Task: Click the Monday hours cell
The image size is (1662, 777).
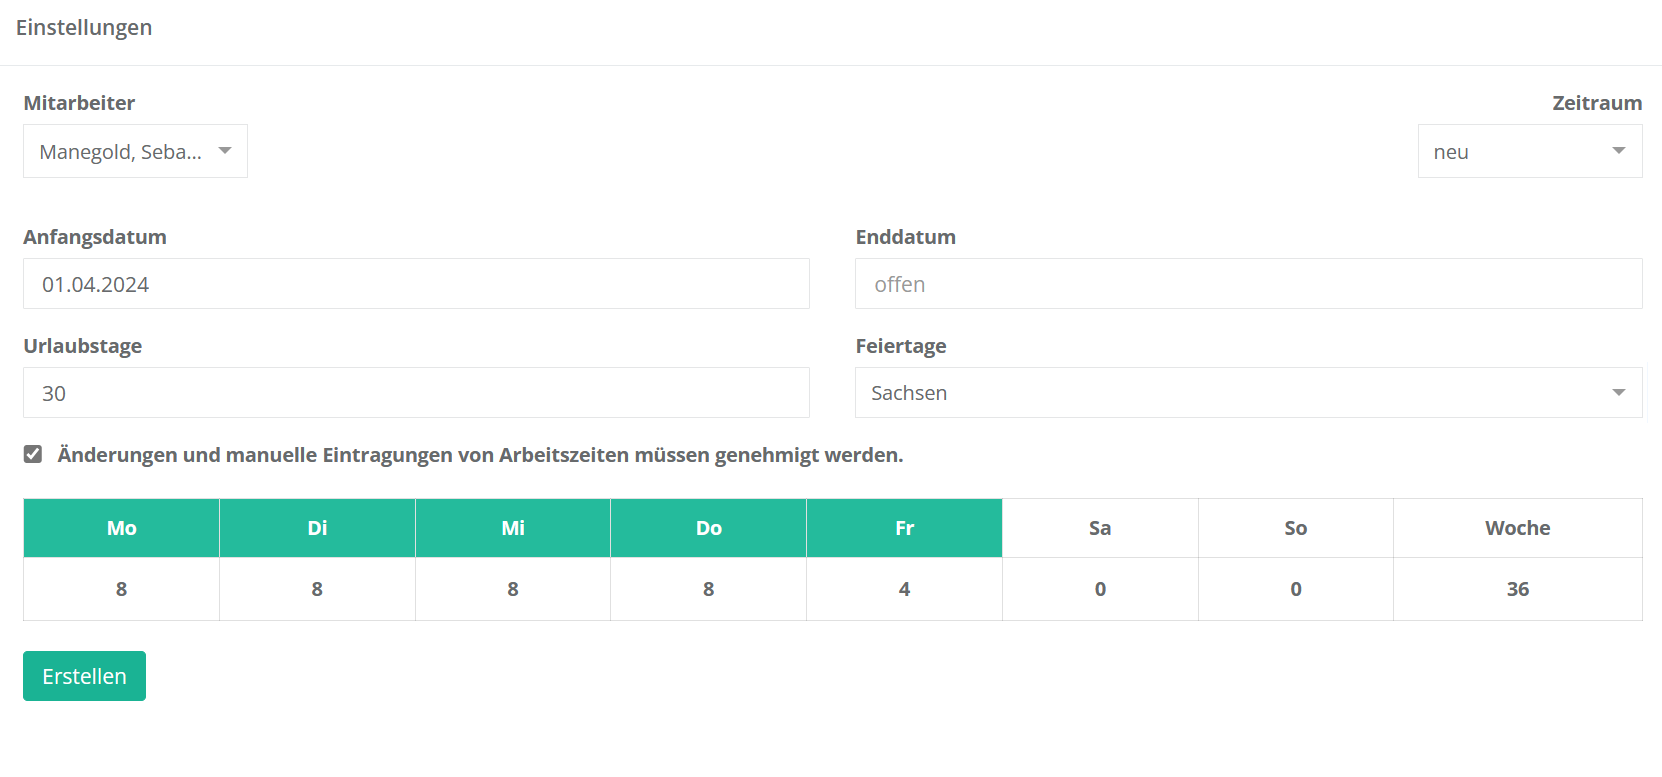Action: pos(122,589)
